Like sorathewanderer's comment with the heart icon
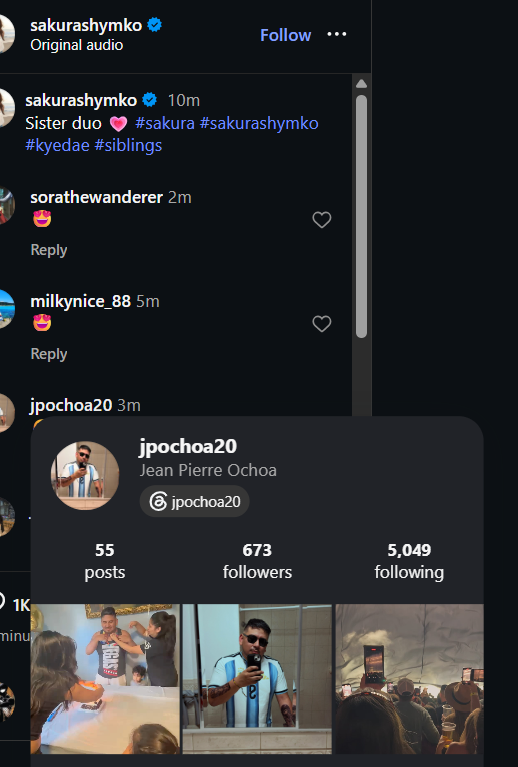This screenshot has width=518, height=767. coord(322,220)
